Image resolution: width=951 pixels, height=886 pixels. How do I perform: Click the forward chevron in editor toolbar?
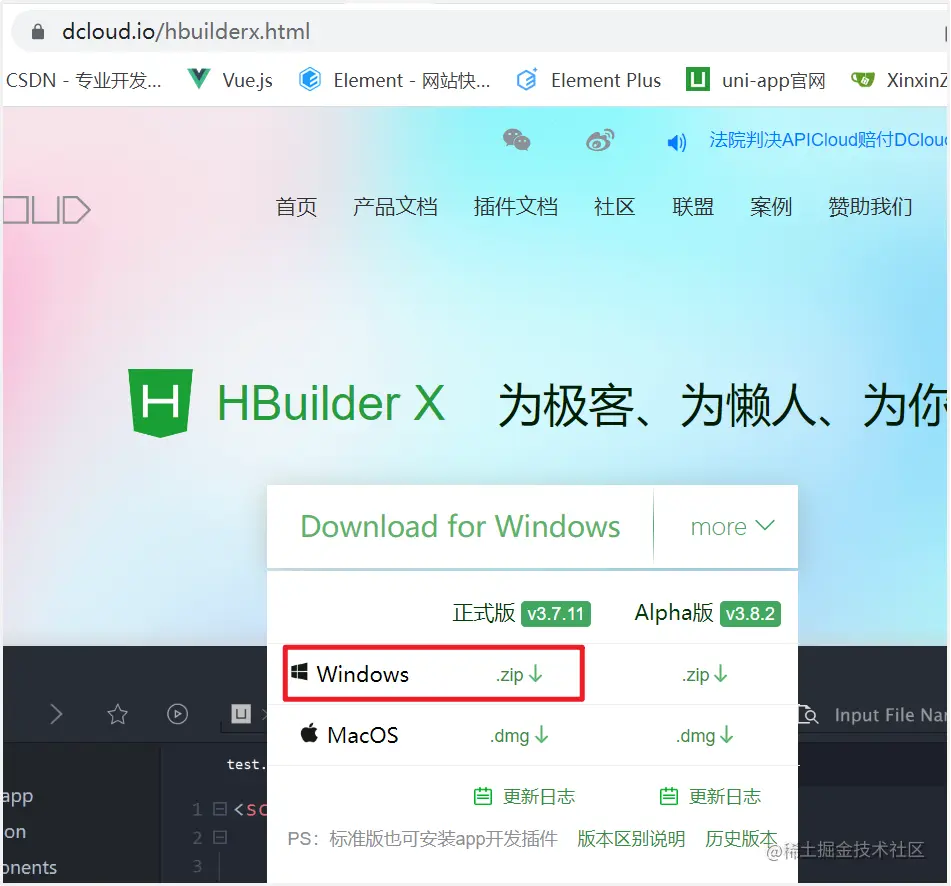click(x=56, y=714)
